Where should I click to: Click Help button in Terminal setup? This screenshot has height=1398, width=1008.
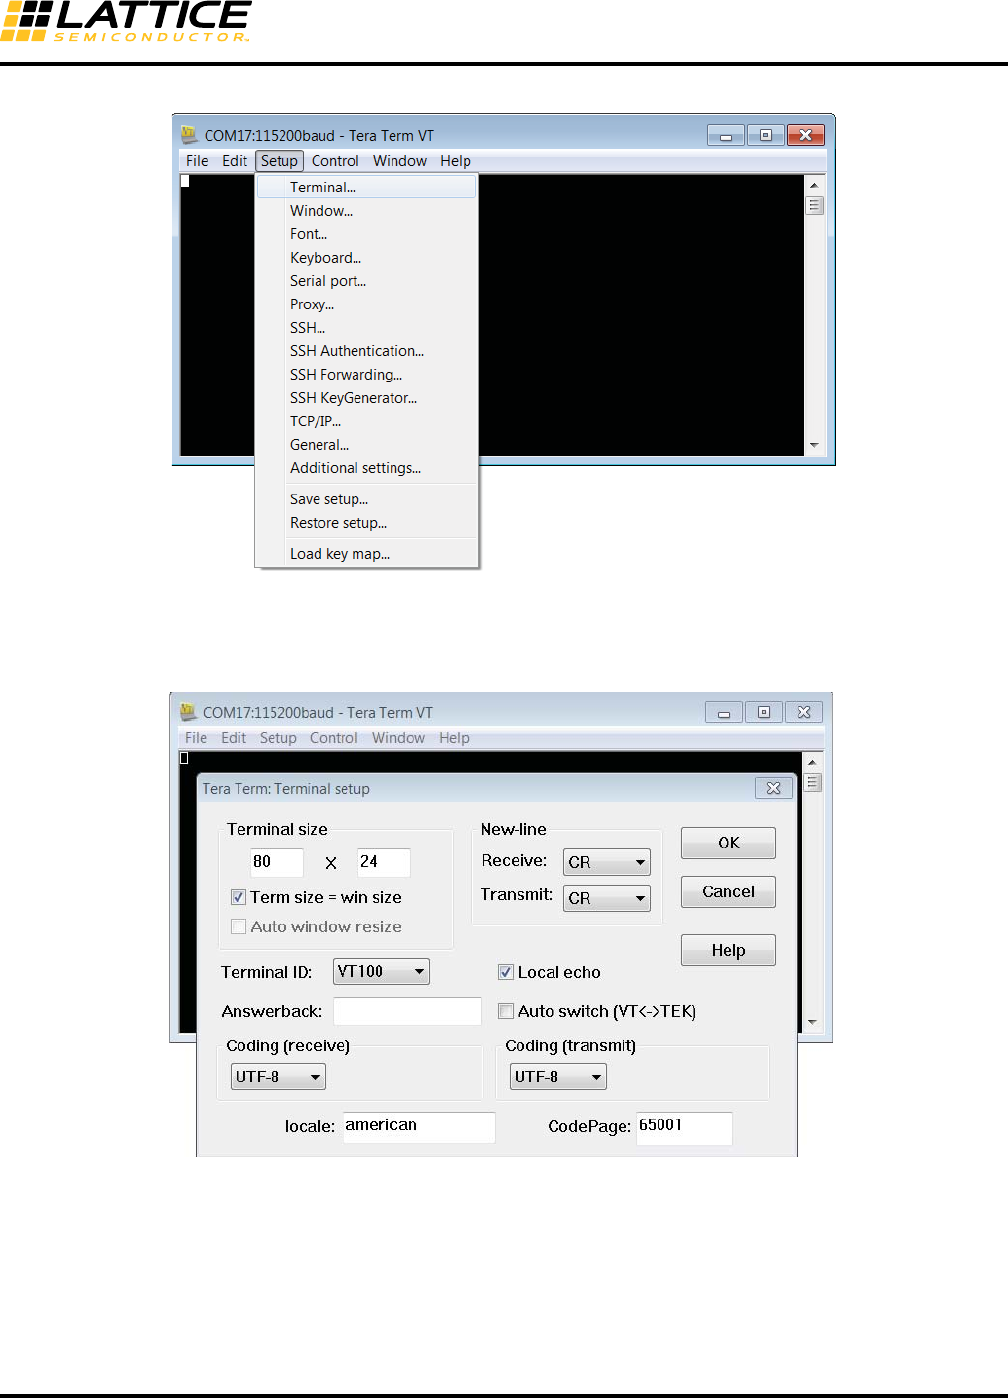(x=728, y=950)
